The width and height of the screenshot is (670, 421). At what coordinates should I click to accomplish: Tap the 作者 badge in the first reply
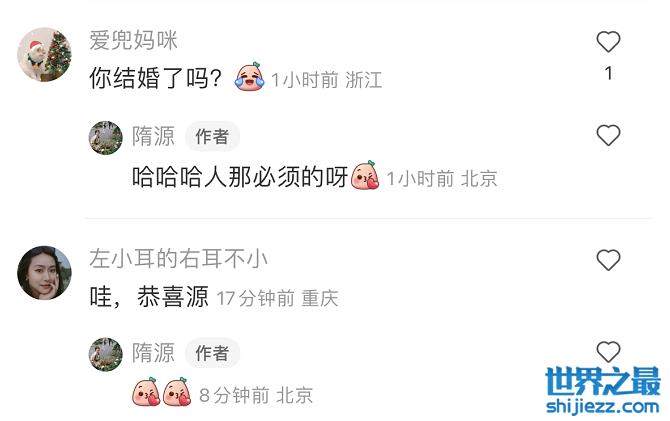tap(212, 137)
